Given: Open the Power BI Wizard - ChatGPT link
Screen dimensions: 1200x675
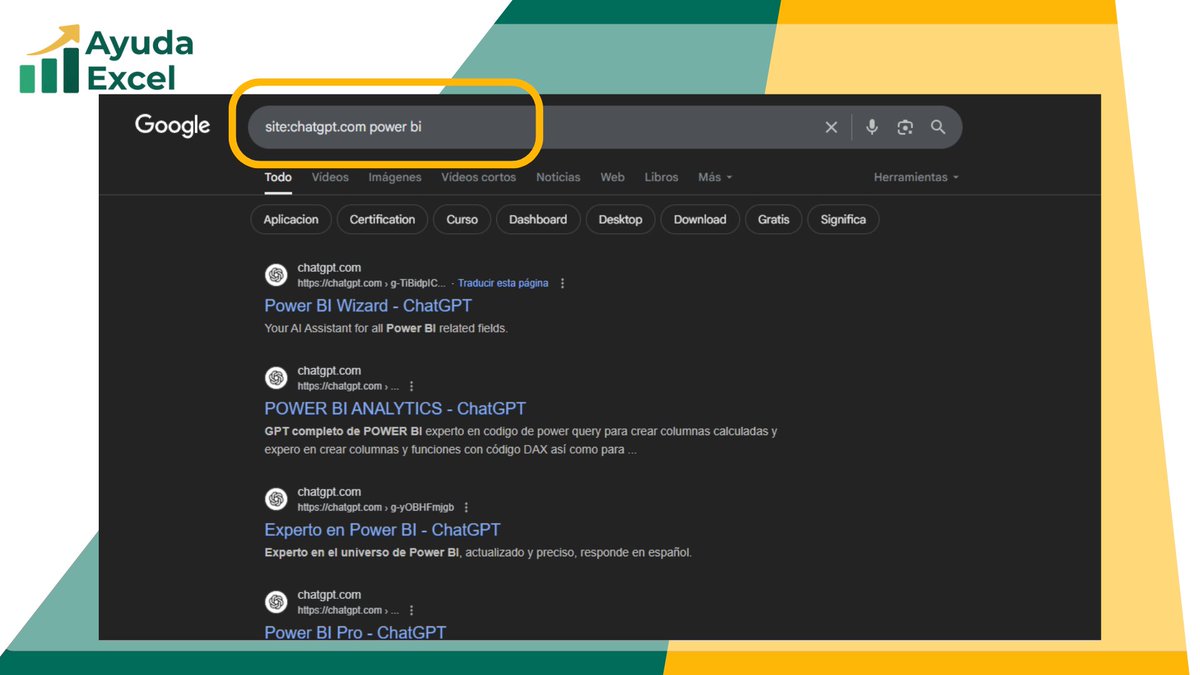Looking at the screenshot, I should (x=367, y=305).
